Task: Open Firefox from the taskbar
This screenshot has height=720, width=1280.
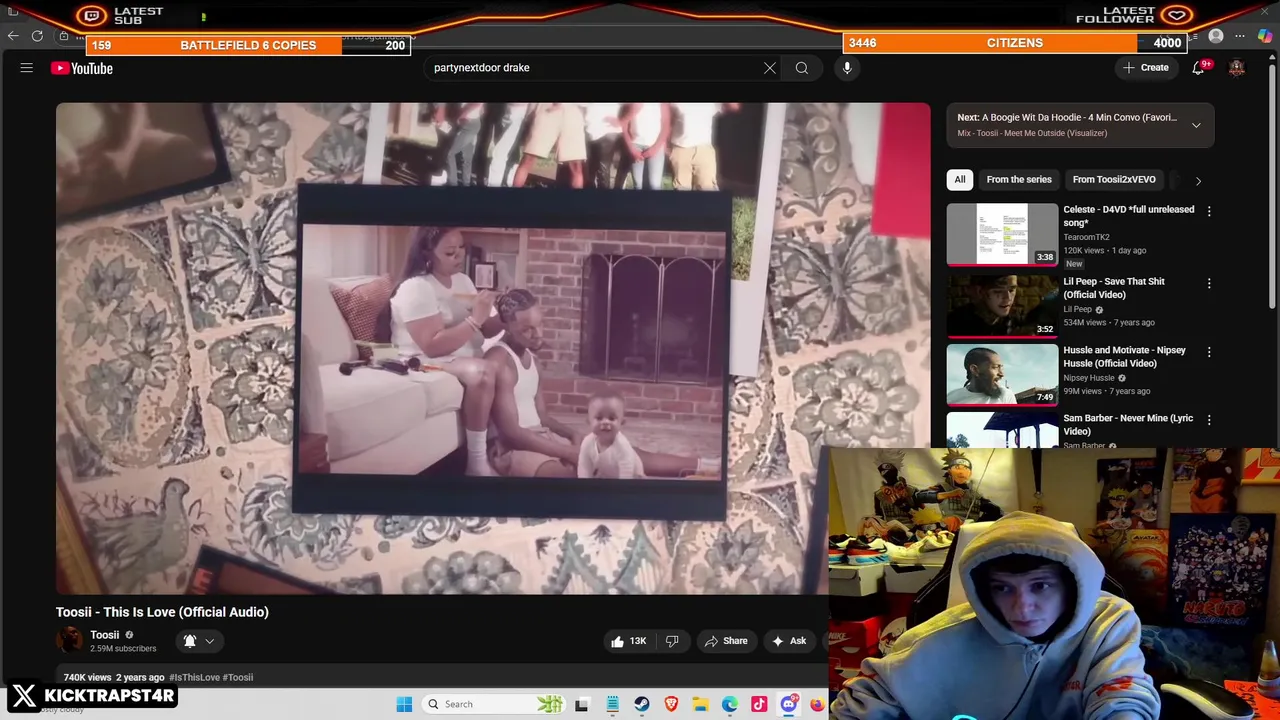Action: click(817, 704)
